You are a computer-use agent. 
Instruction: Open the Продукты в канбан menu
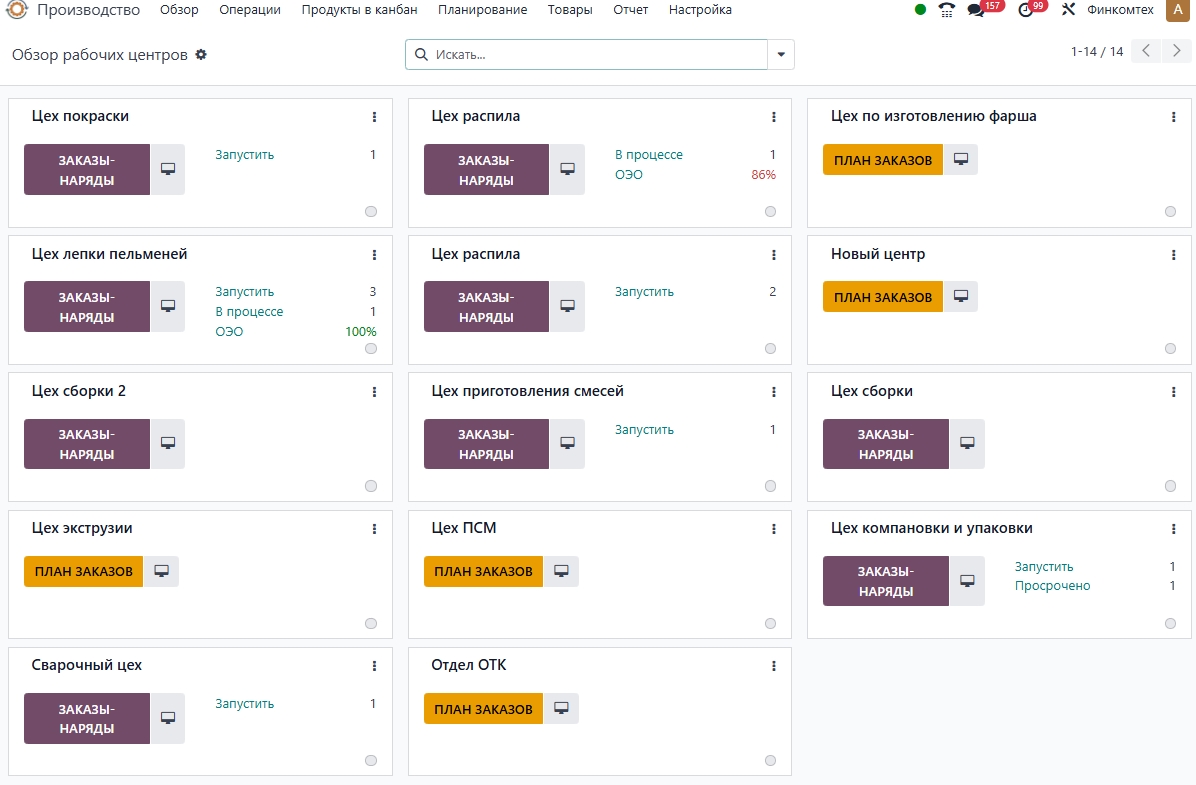359,10
